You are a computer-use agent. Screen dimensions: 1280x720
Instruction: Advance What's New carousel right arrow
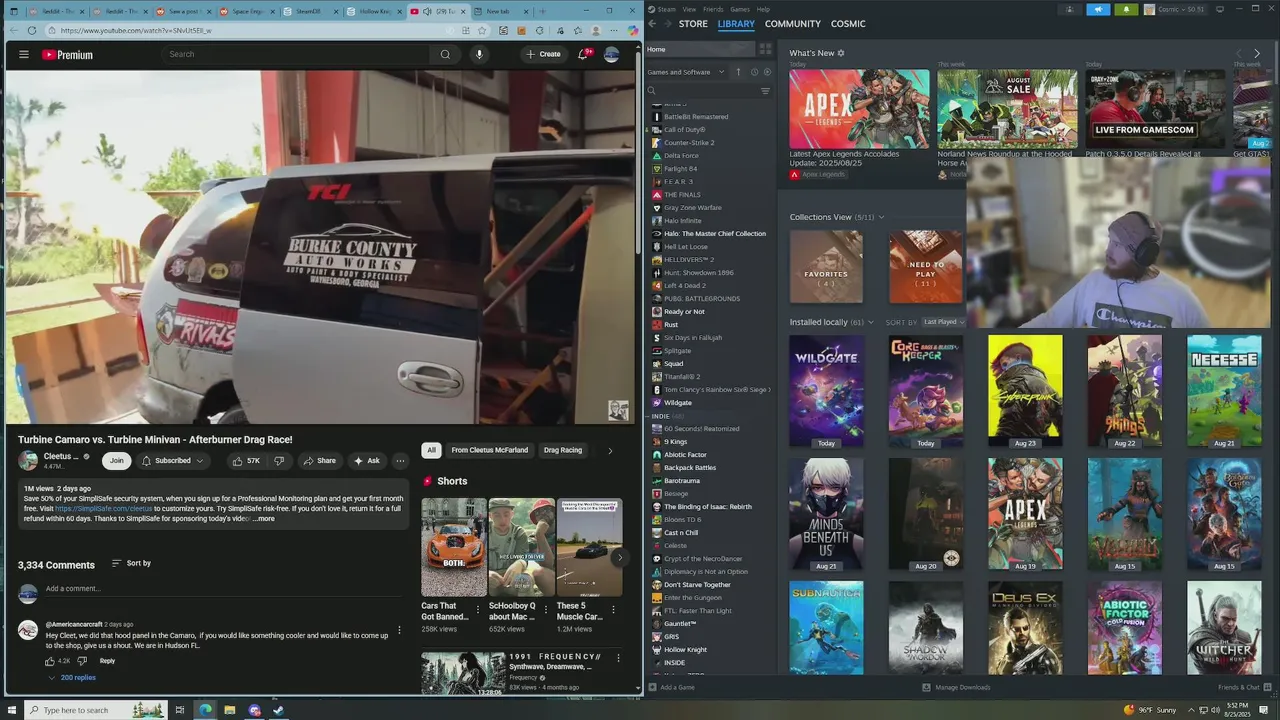1257,53
